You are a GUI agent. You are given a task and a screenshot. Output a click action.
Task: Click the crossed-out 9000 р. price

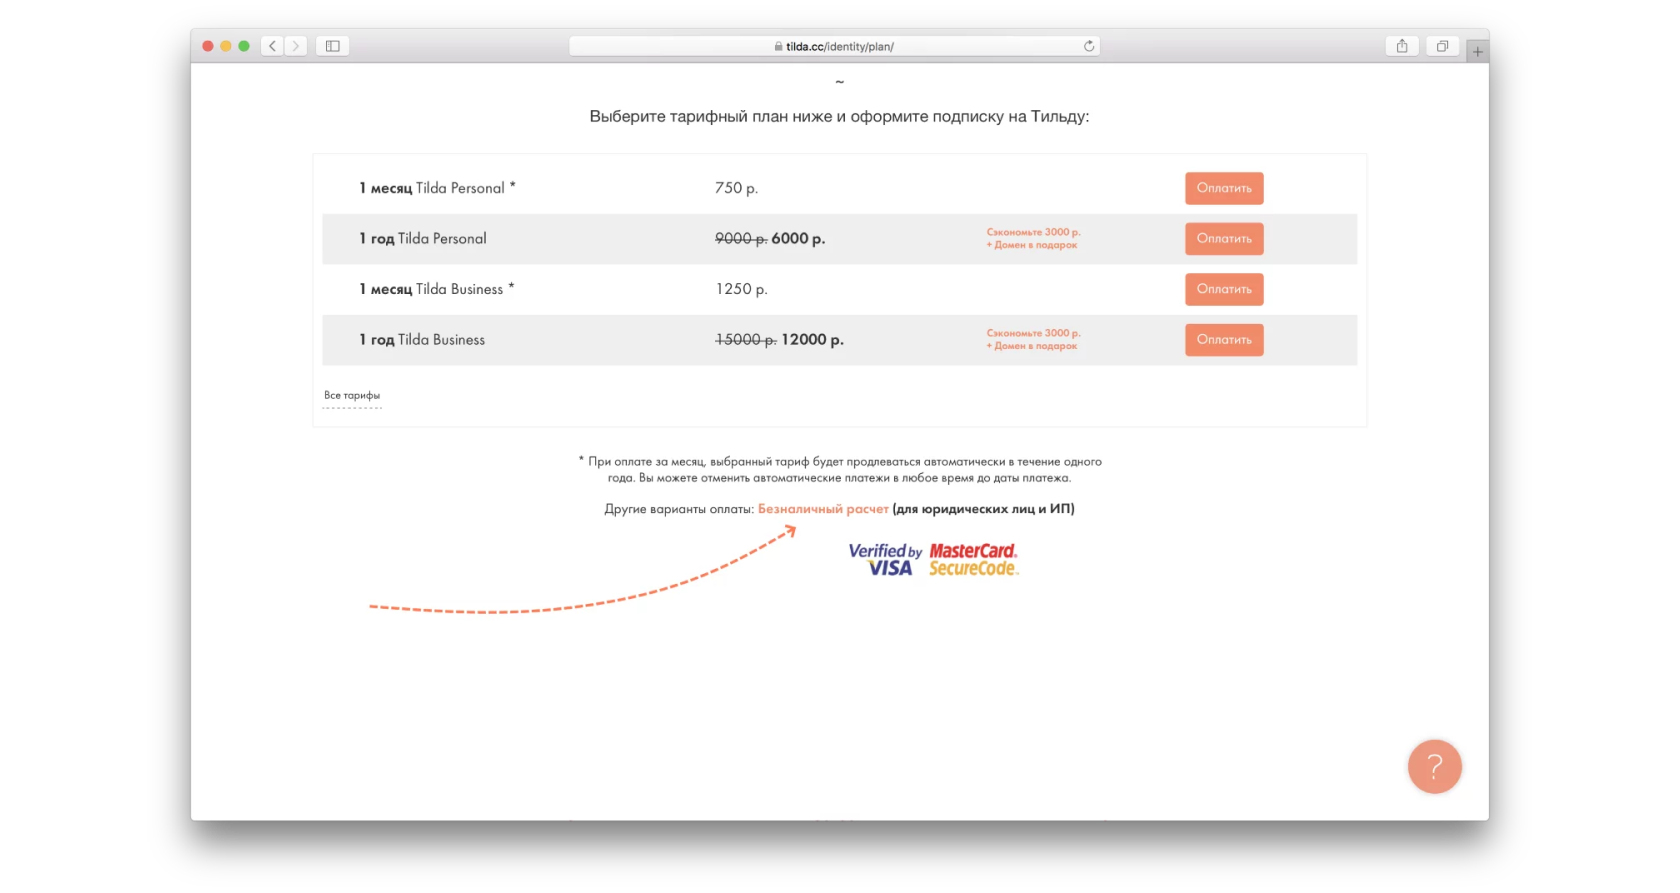pos(741,239)
